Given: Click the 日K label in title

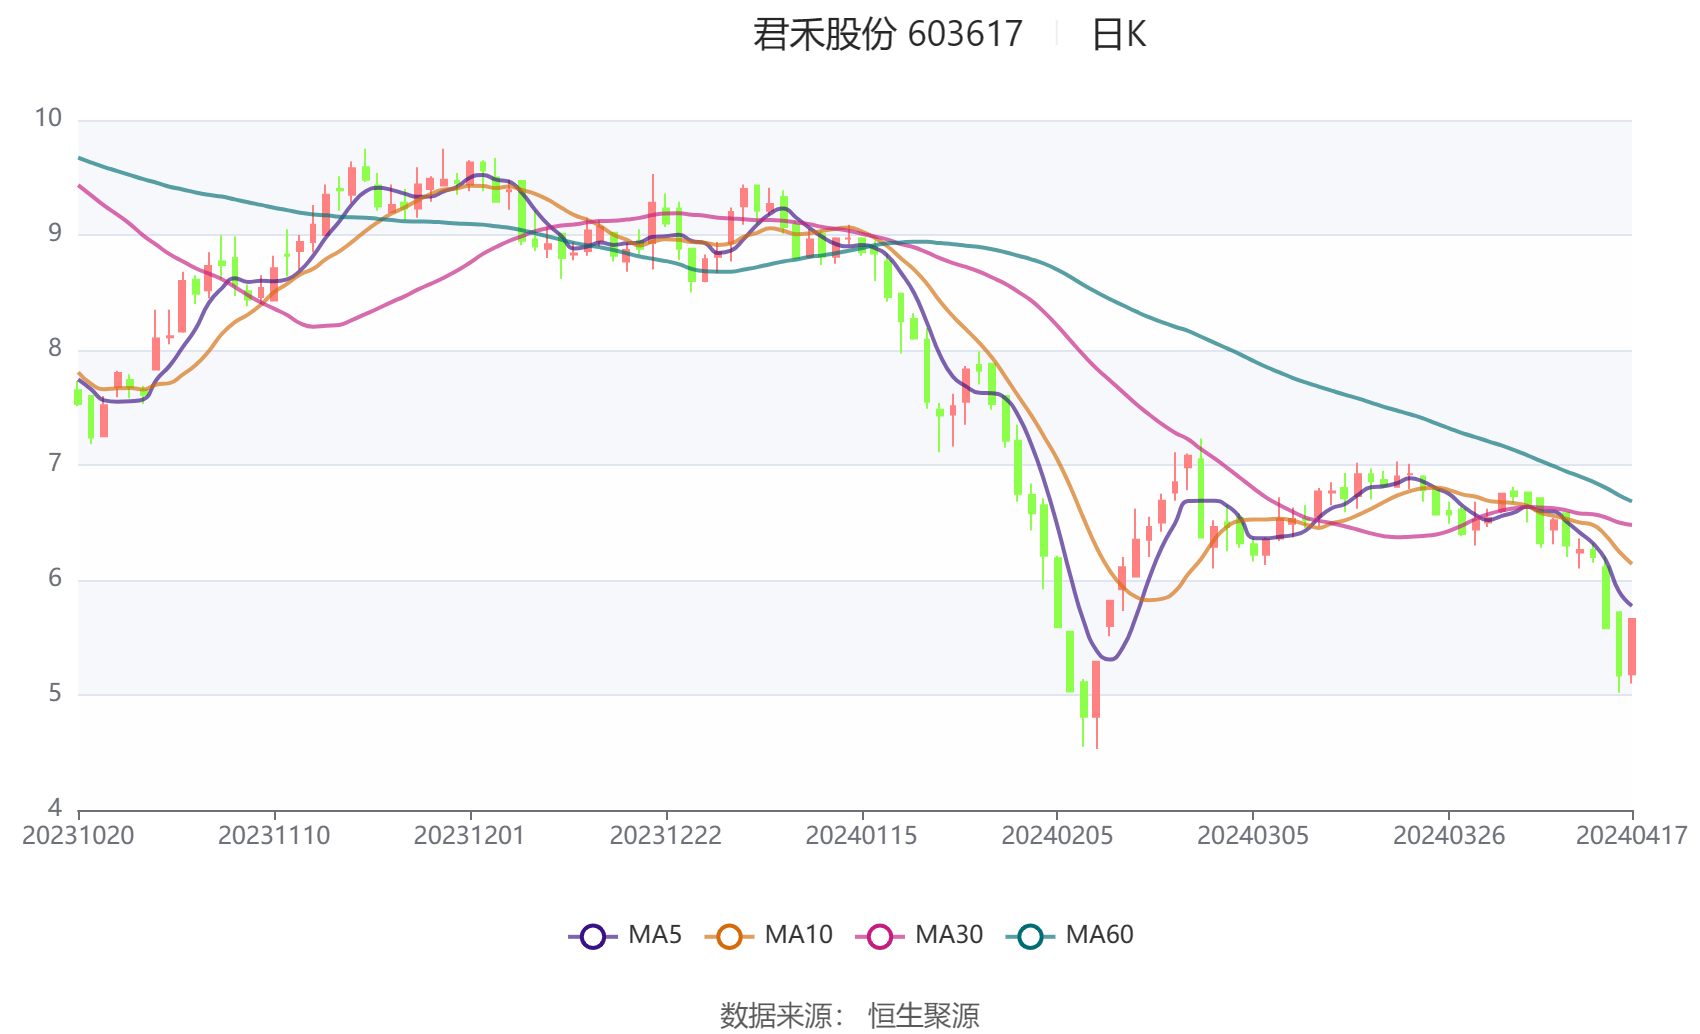Looking at the screenshot, I should point(1118,35).
